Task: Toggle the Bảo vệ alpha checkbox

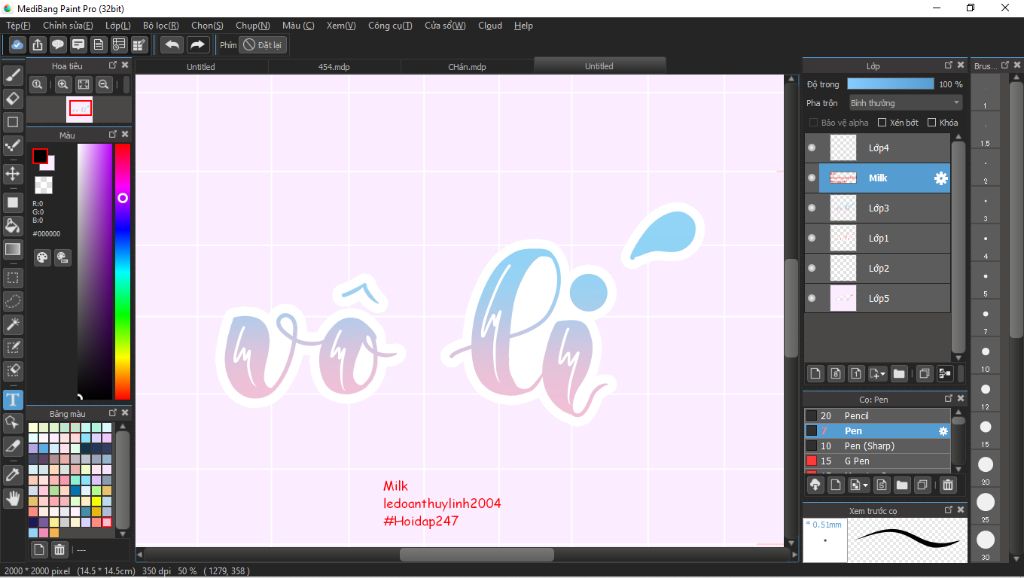Action: (x=814, y=123)
